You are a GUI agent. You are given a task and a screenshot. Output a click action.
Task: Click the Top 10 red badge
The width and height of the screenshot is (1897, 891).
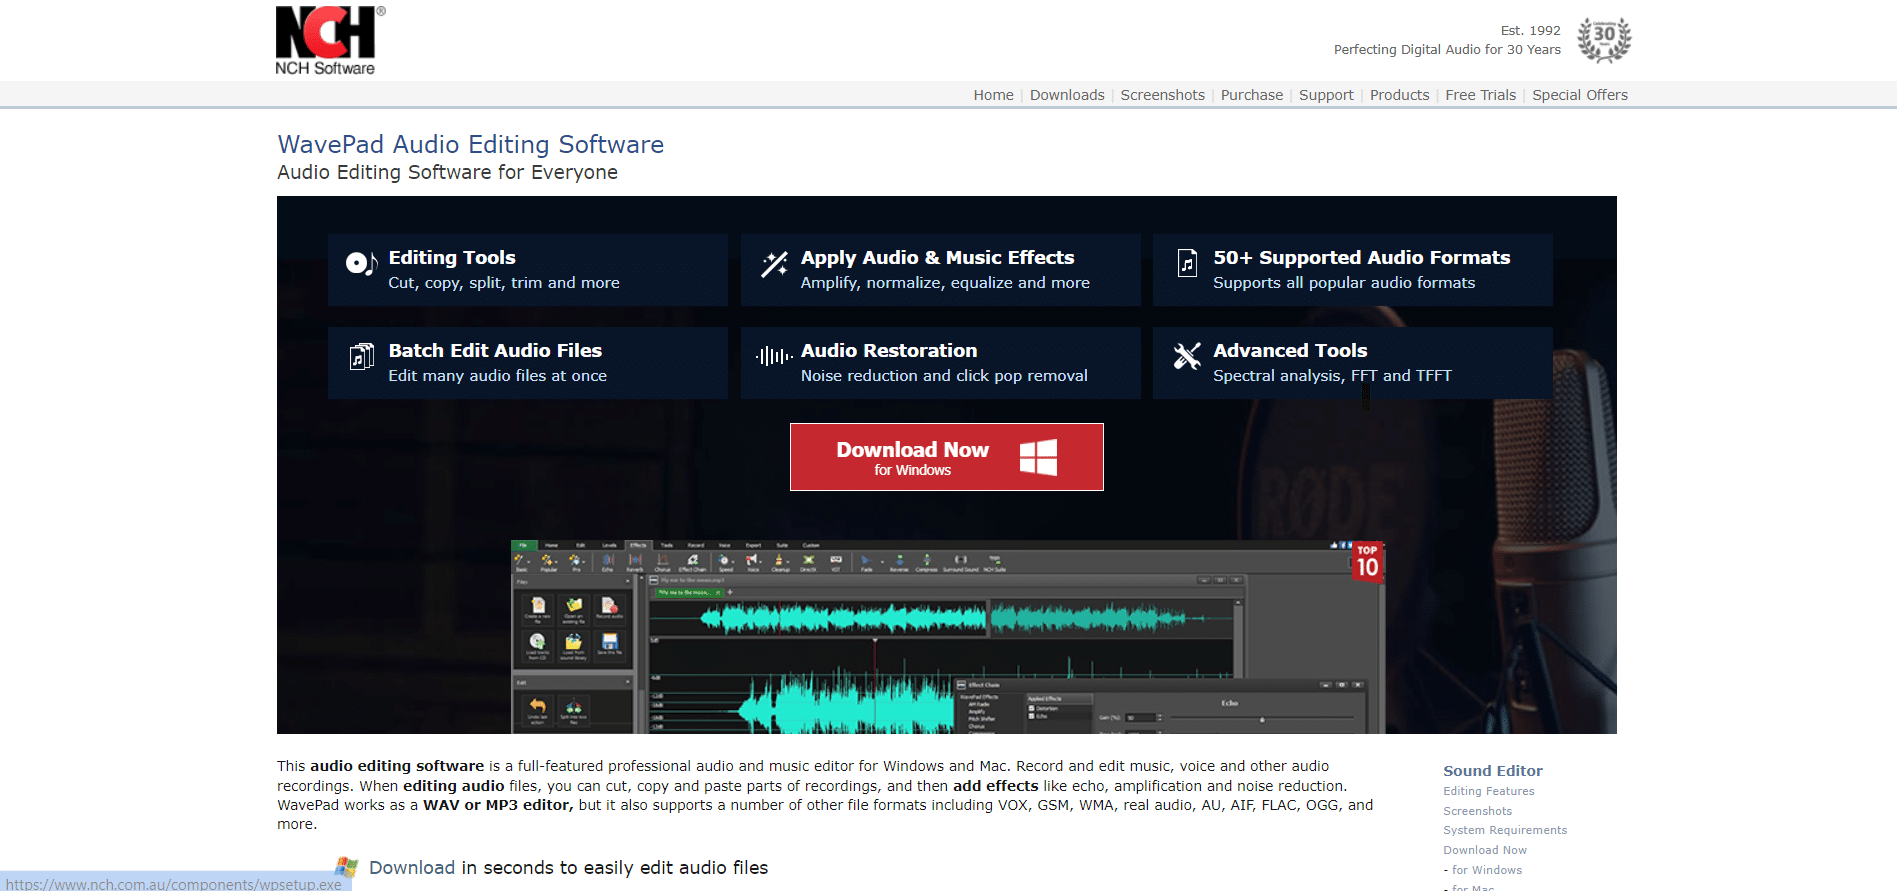tap(1367, 562)
